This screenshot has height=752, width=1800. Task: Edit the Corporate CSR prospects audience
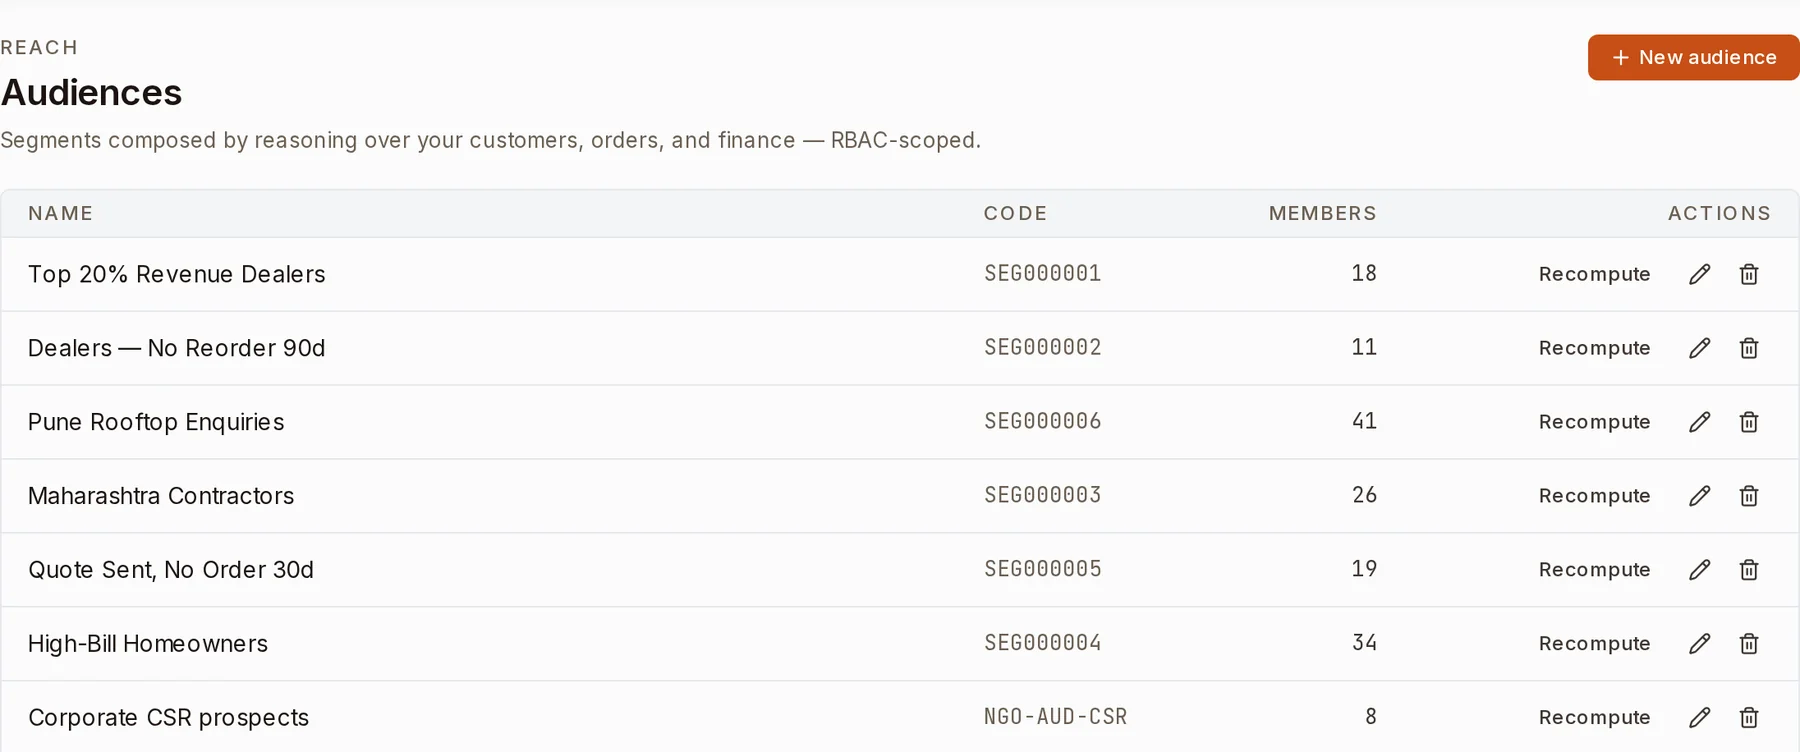1699,718
